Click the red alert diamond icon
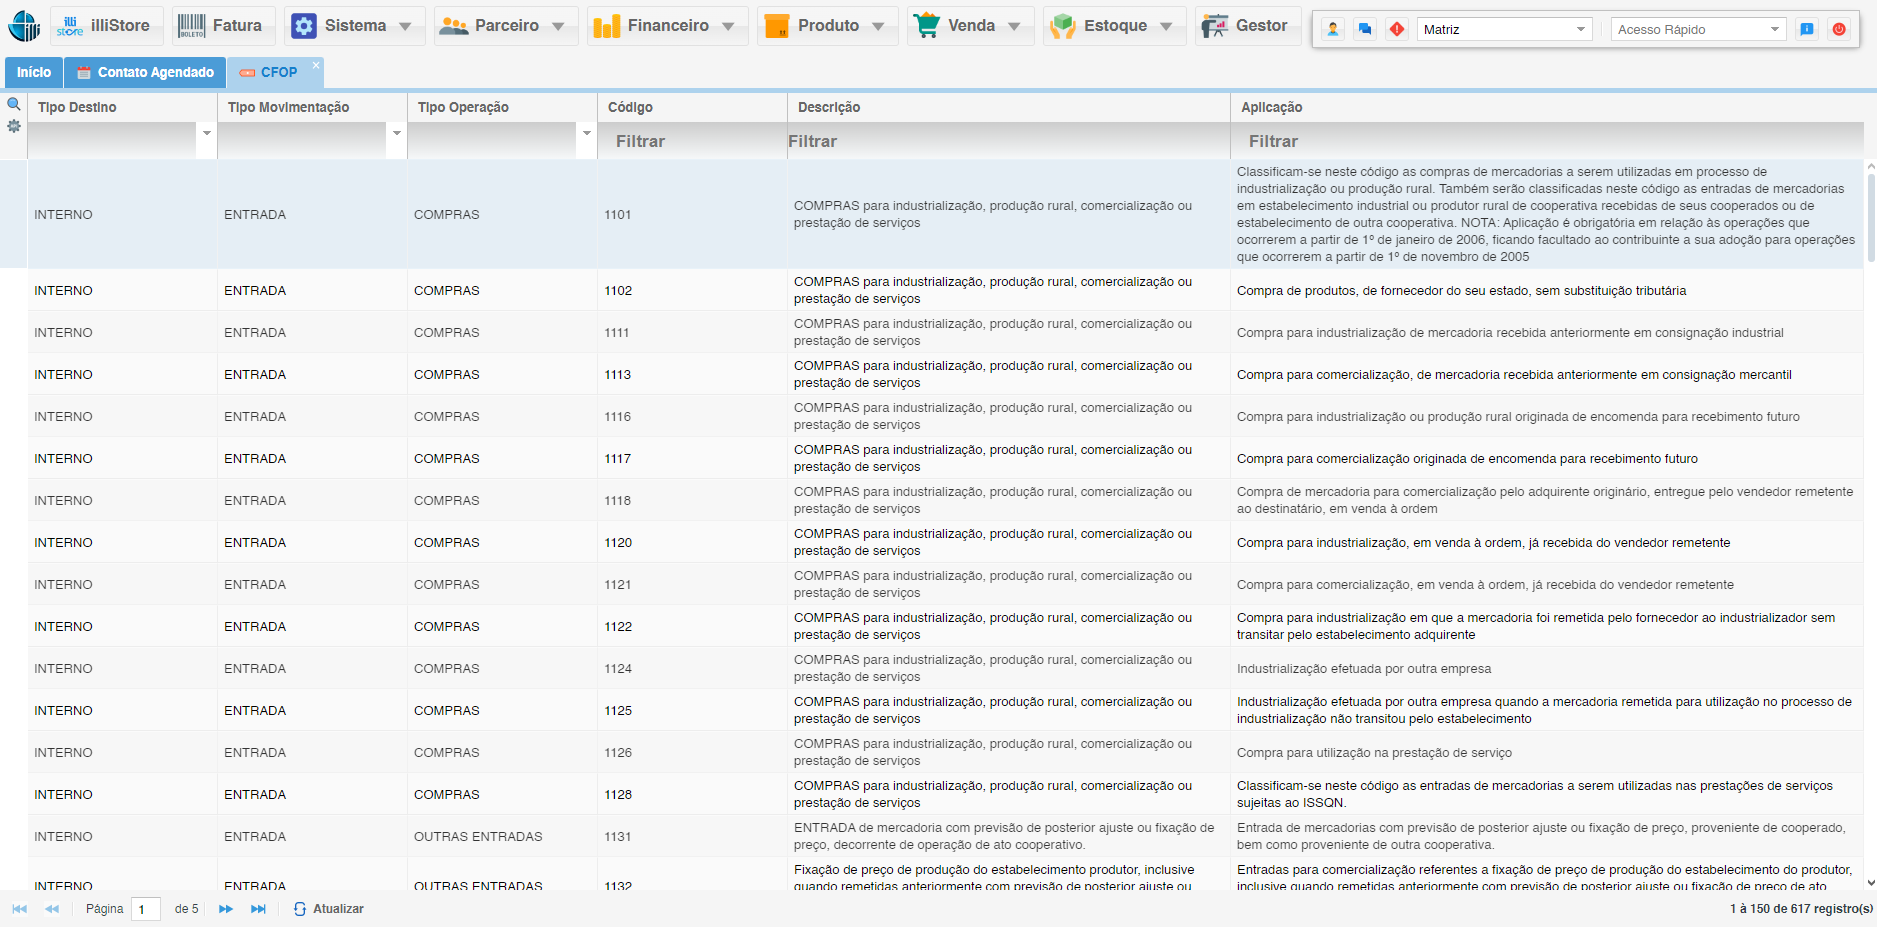The height and width of the screenshot is (927, 1877). click(x=1397, y=29)
